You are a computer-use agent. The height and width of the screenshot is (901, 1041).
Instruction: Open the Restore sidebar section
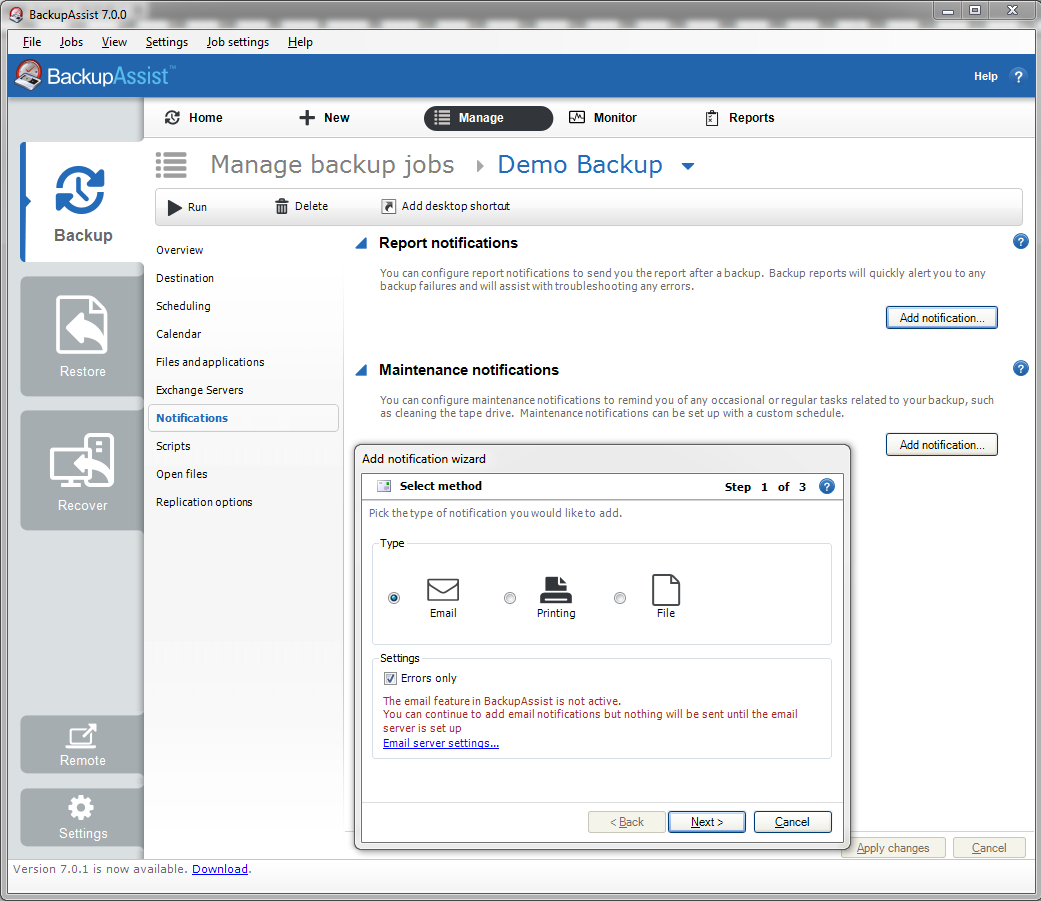coord(82,336)
